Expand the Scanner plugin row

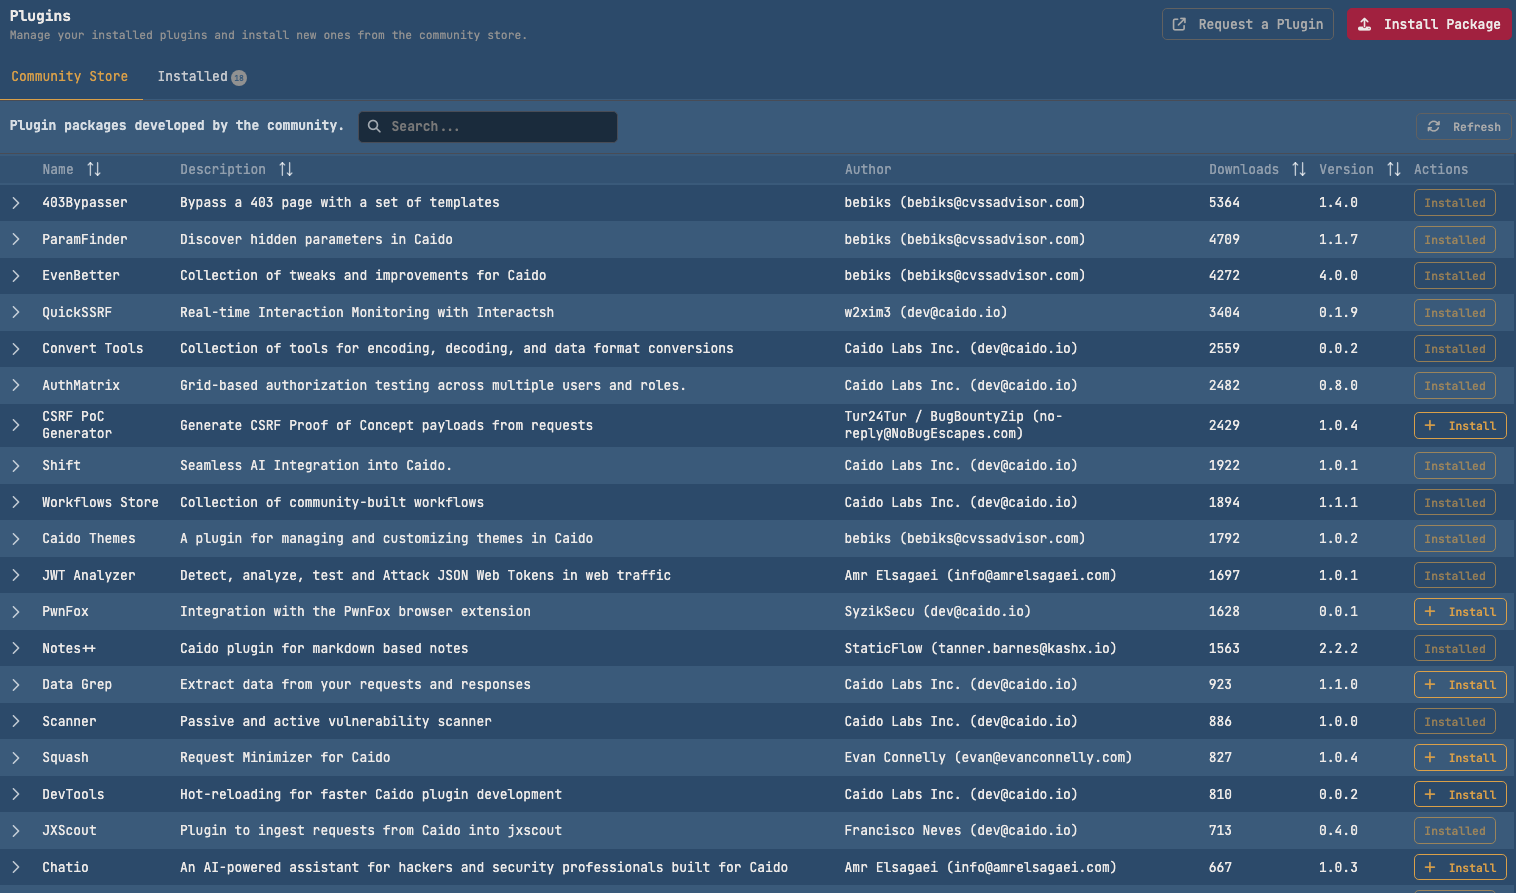(16, 721)
